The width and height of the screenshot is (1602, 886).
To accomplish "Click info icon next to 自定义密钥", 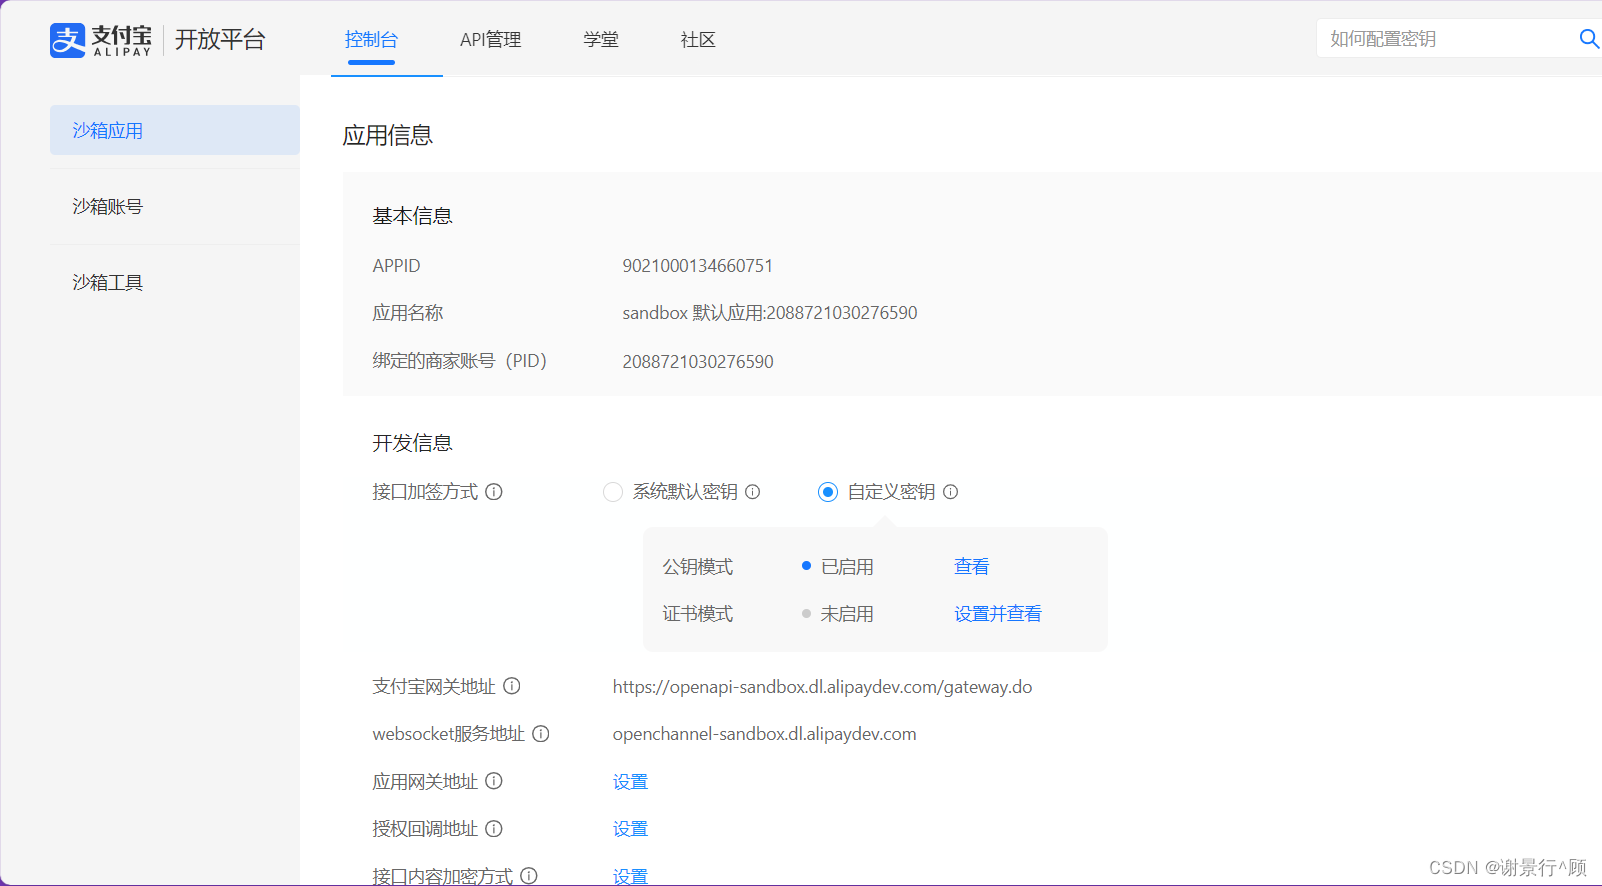I will [951, 492].
